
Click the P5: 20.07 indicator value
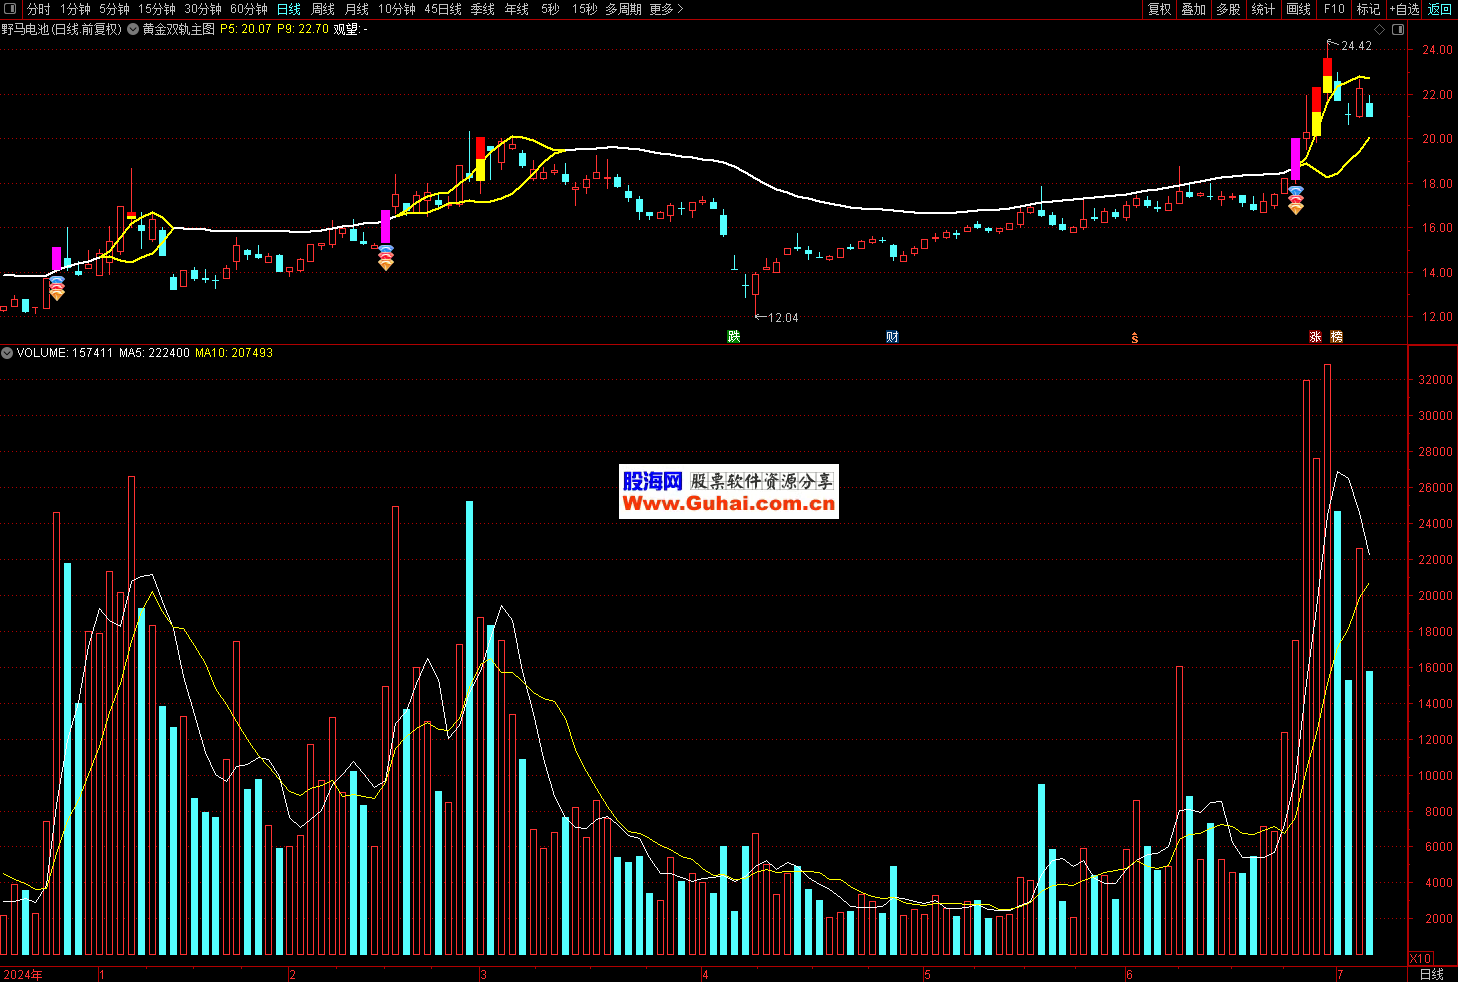[246, 29]
